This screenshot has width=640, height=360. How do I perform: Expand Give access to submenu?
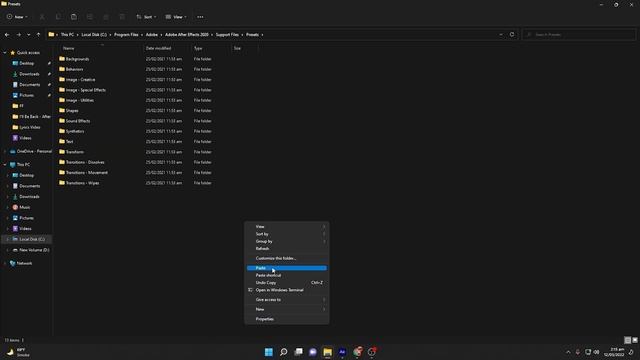tap(287, 300)
